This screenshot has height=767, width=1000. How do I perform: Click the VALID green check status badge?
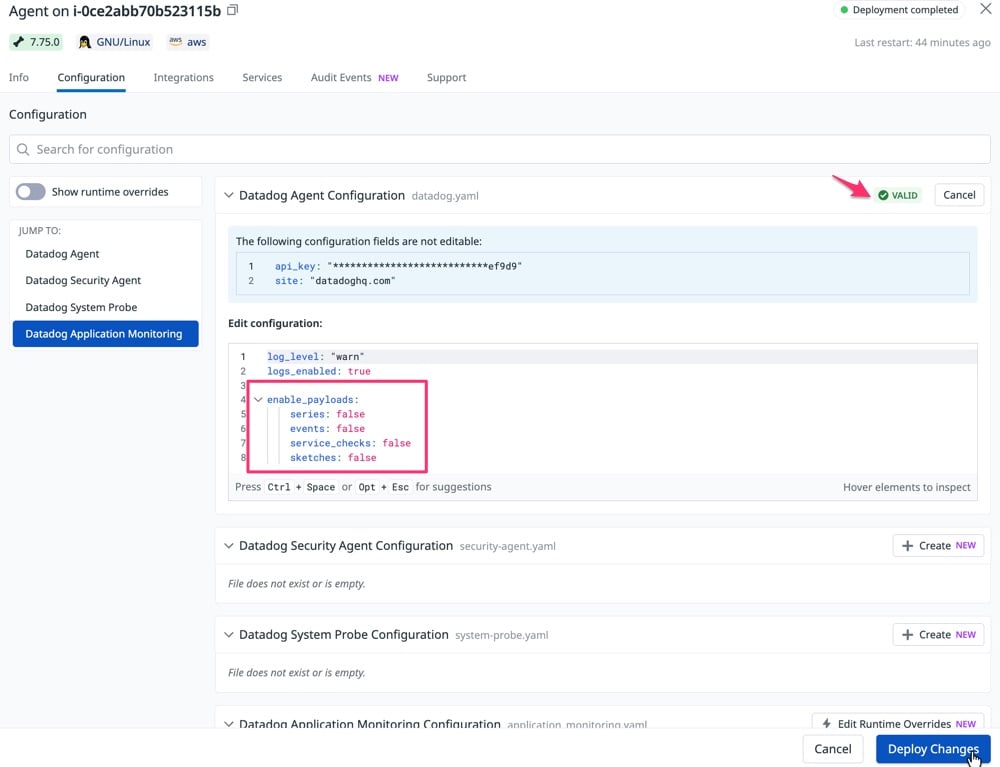click(x=897, y=195)
